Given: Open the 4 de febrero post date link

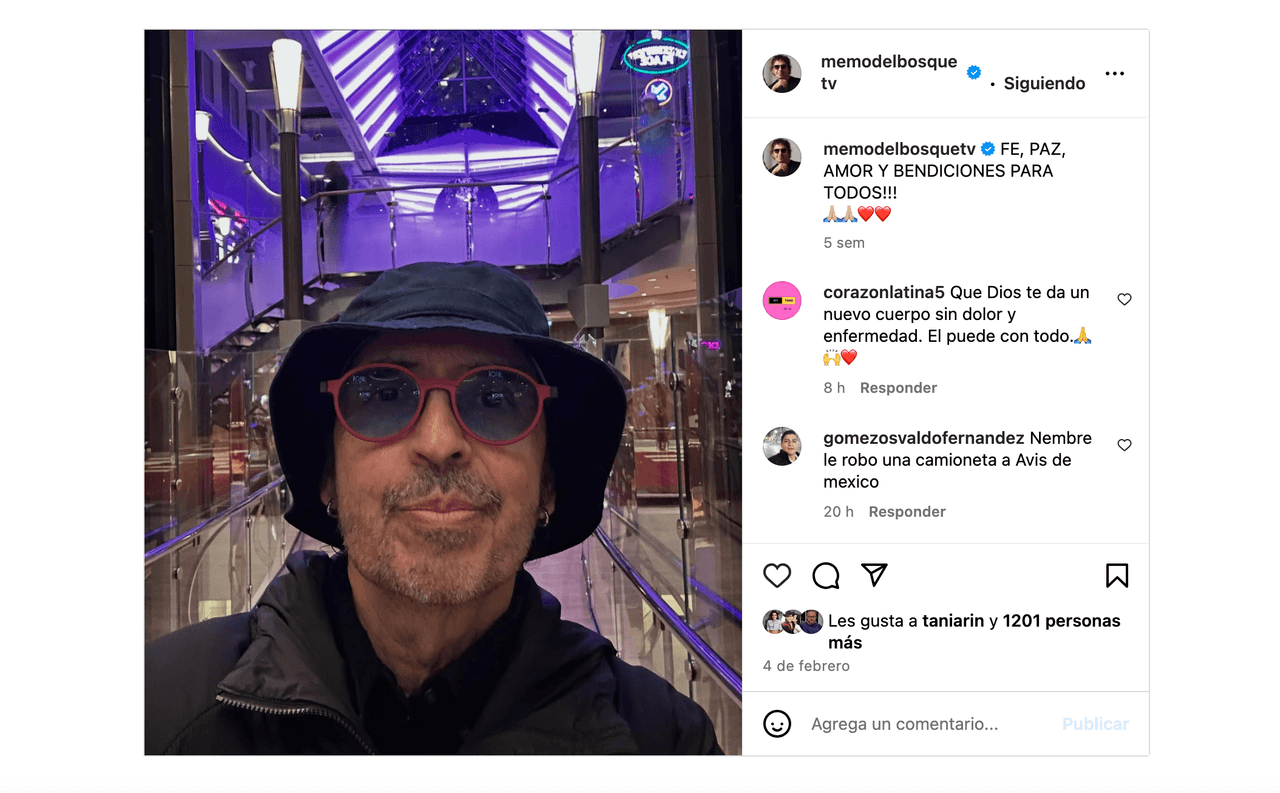Looking at the screenshot, I should pos(806,666).
